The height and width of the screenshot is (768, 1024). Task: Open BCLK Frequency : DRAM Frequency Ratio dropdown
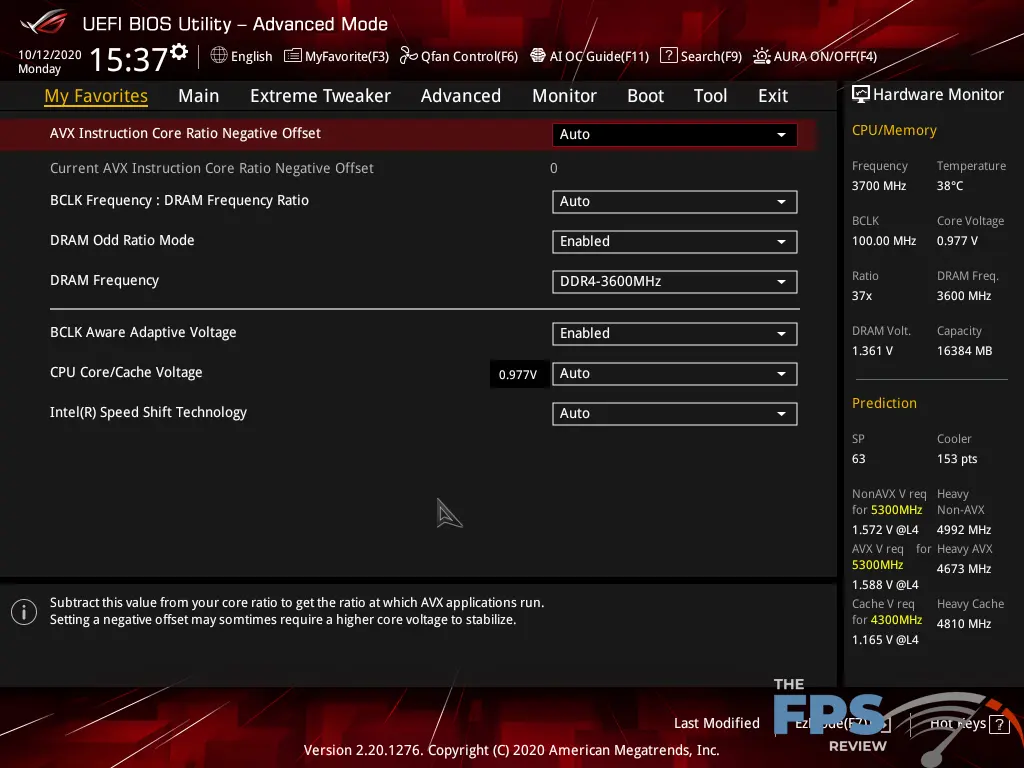674,202
